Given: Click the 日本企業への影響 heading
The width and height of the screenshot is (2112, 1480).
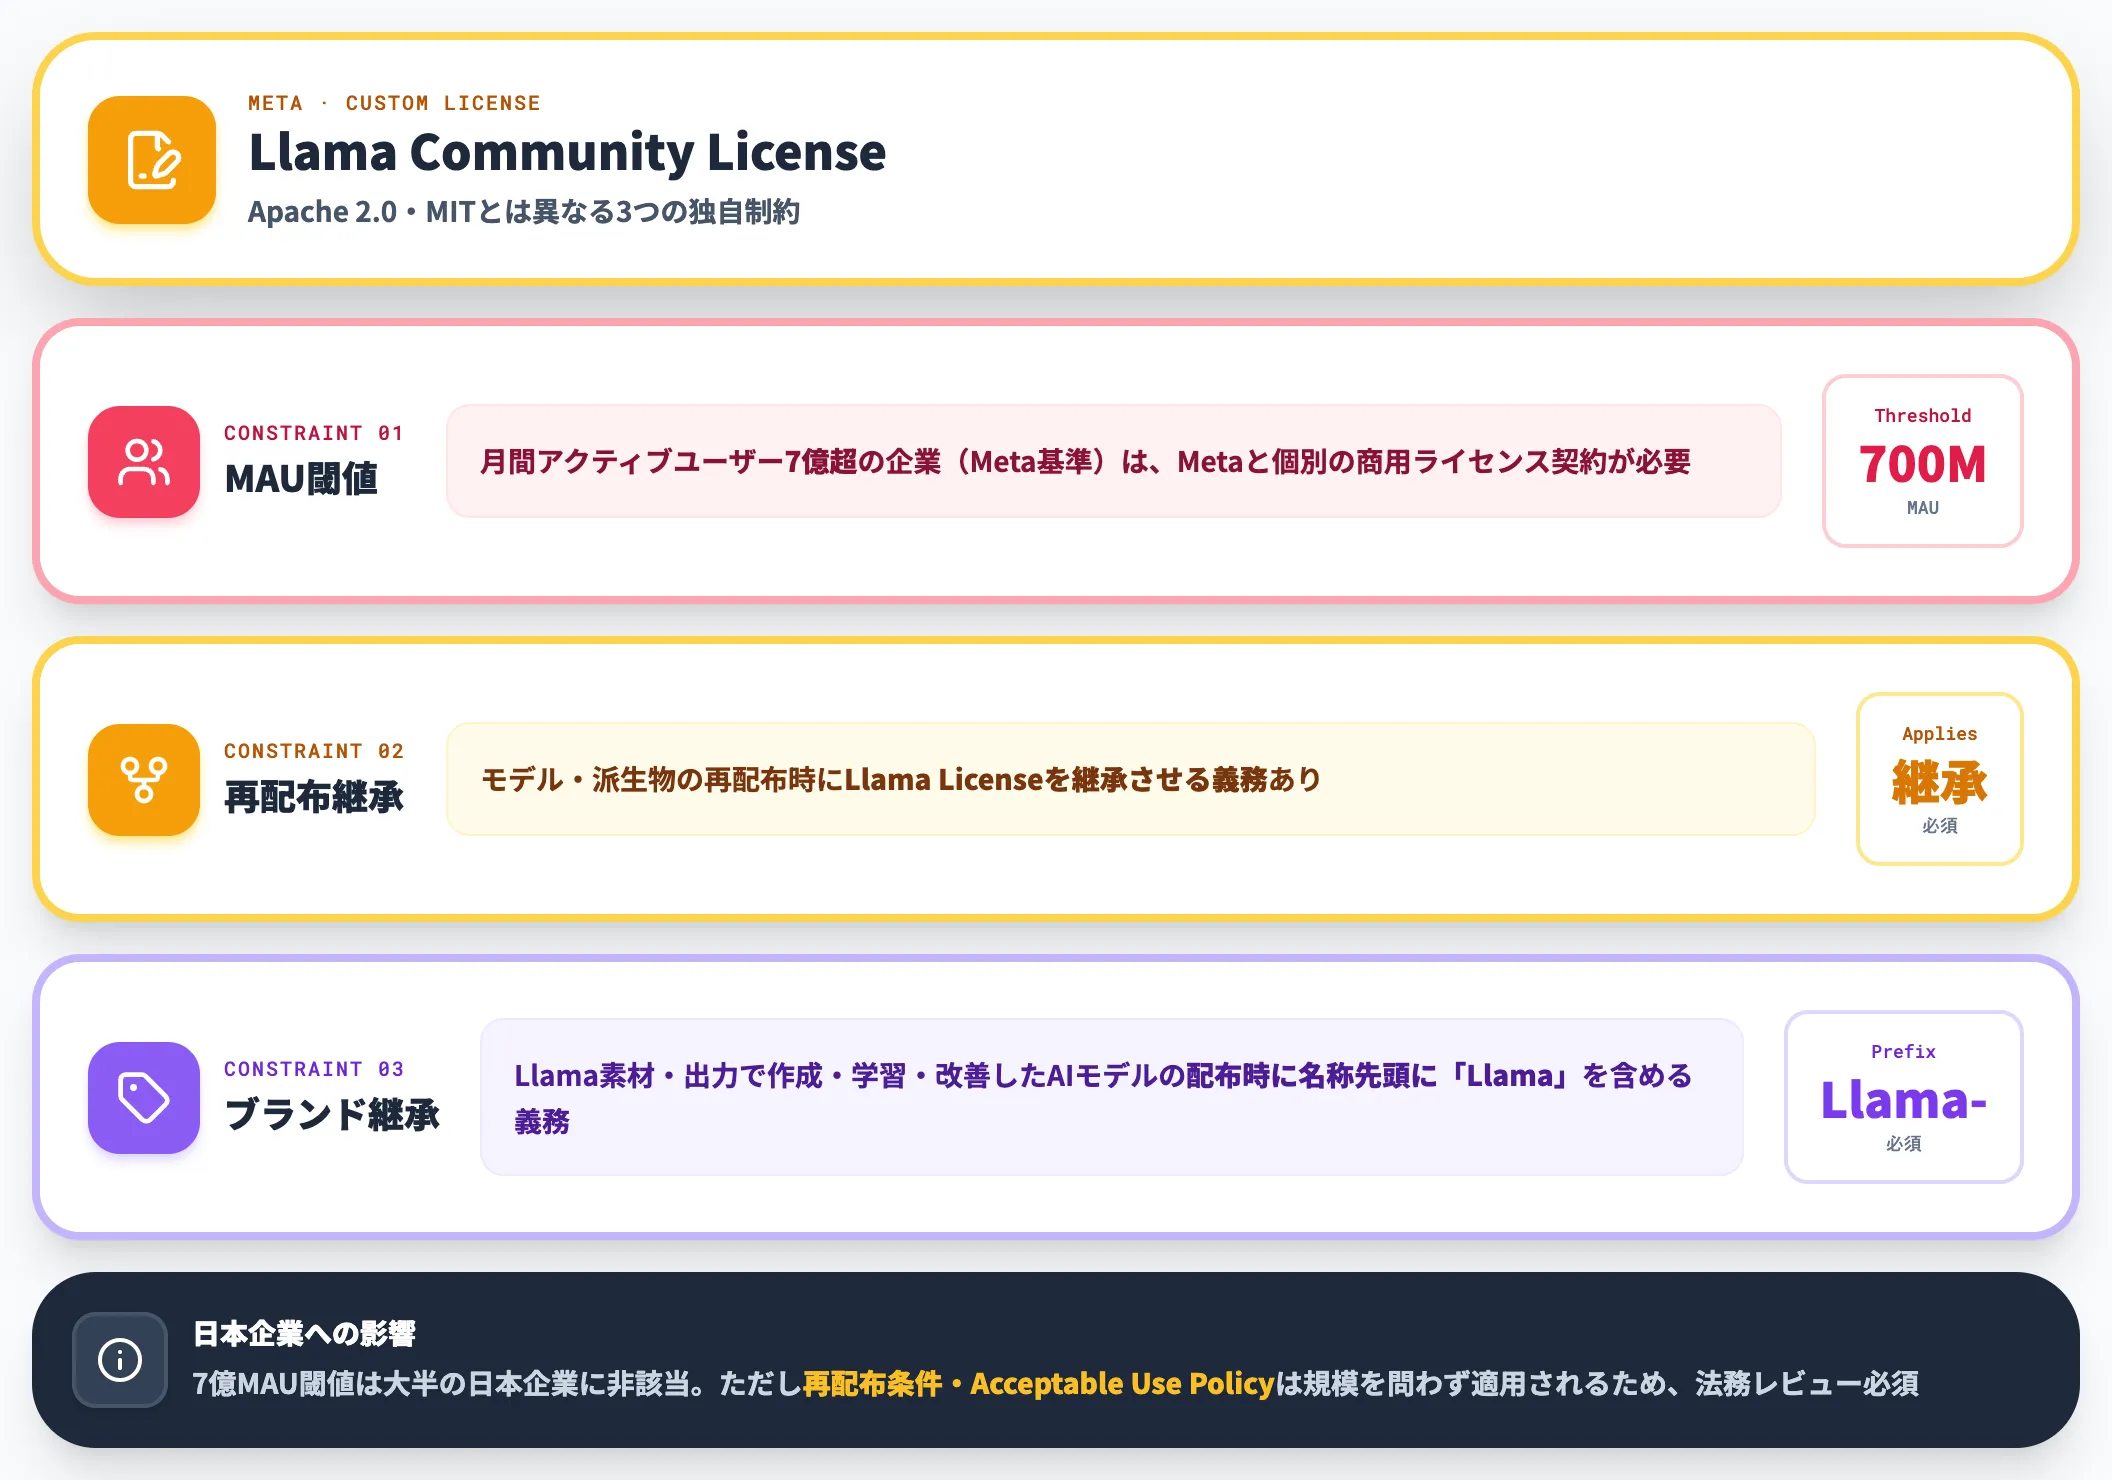Looking at the screenshot, I should click(304, 1334).
